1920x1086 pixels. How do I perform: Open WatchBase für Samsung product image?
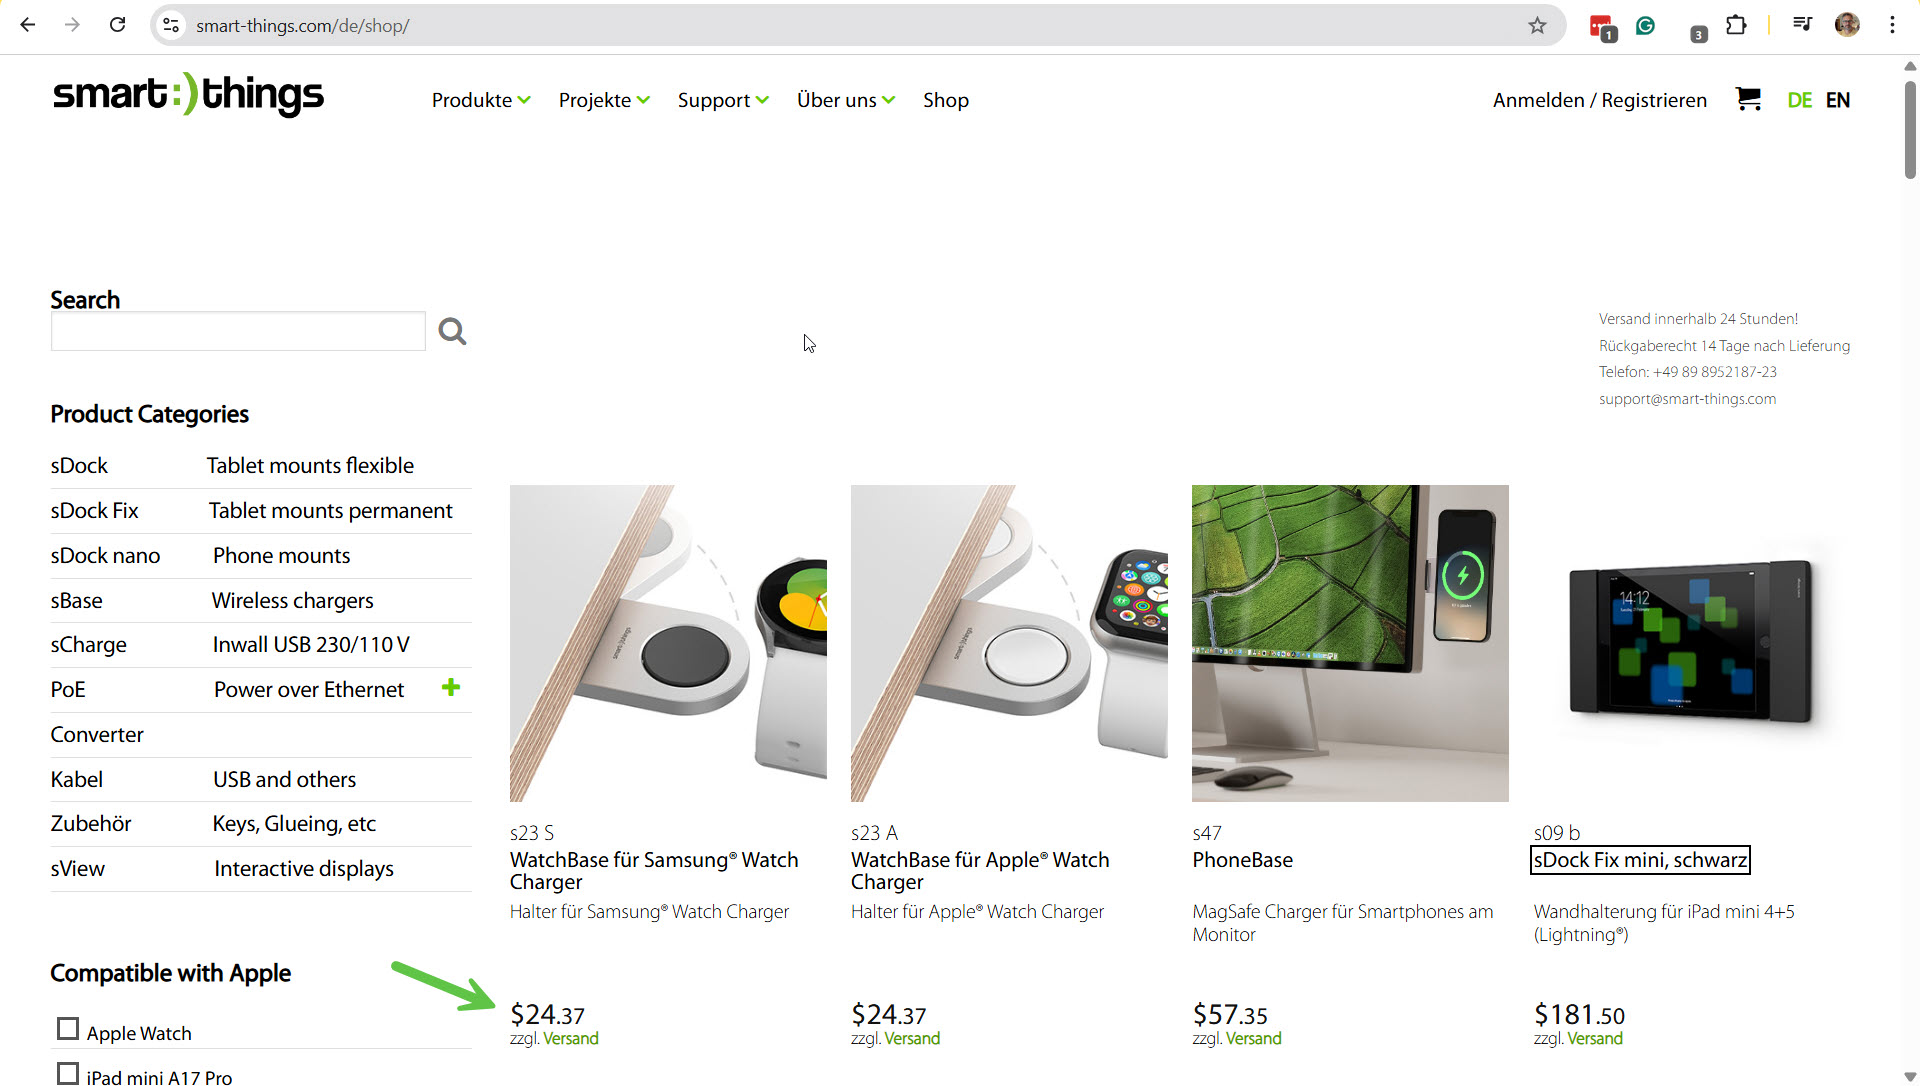[x=668, y=643]
